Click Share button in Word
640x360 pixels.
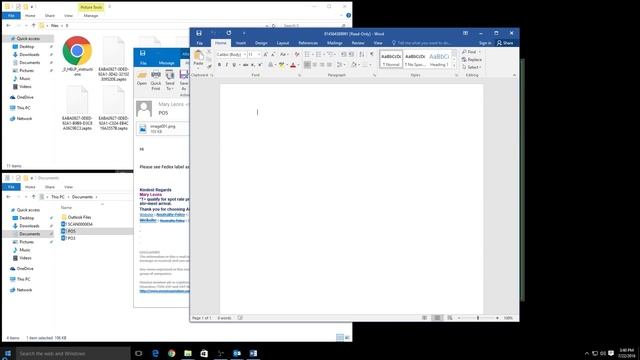coord(505,43)
